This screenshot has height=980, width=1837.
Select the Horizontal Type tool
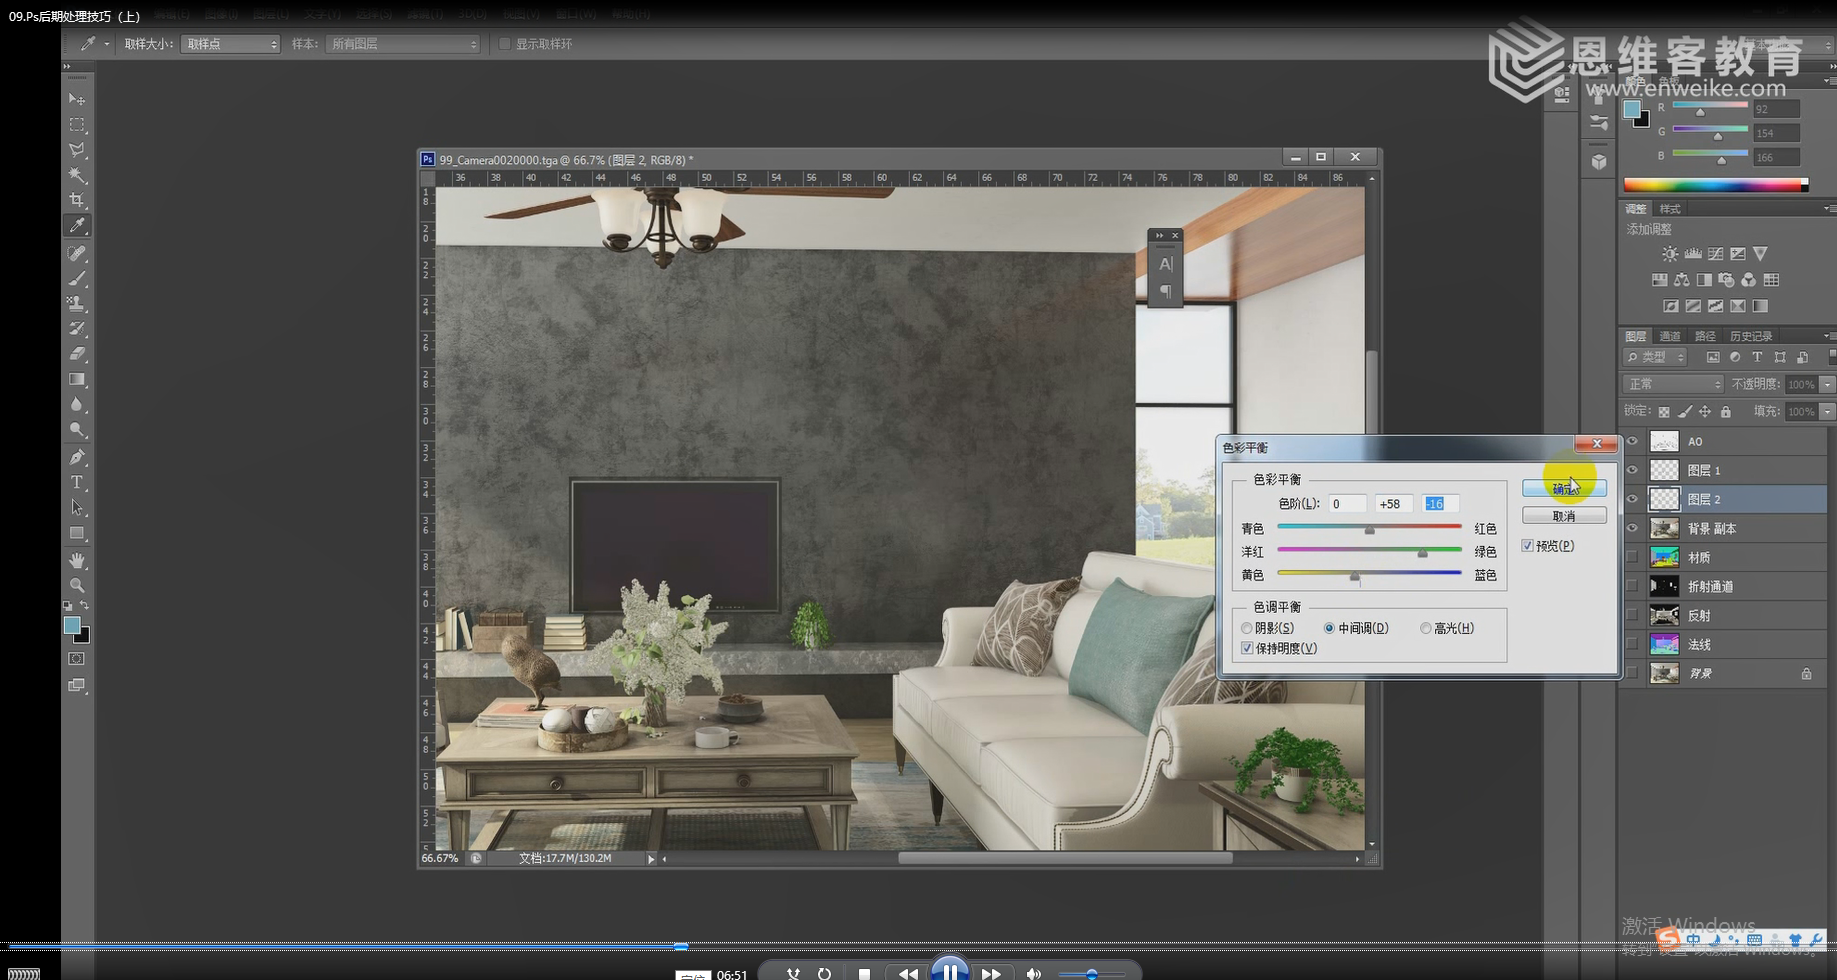[77, 482]
